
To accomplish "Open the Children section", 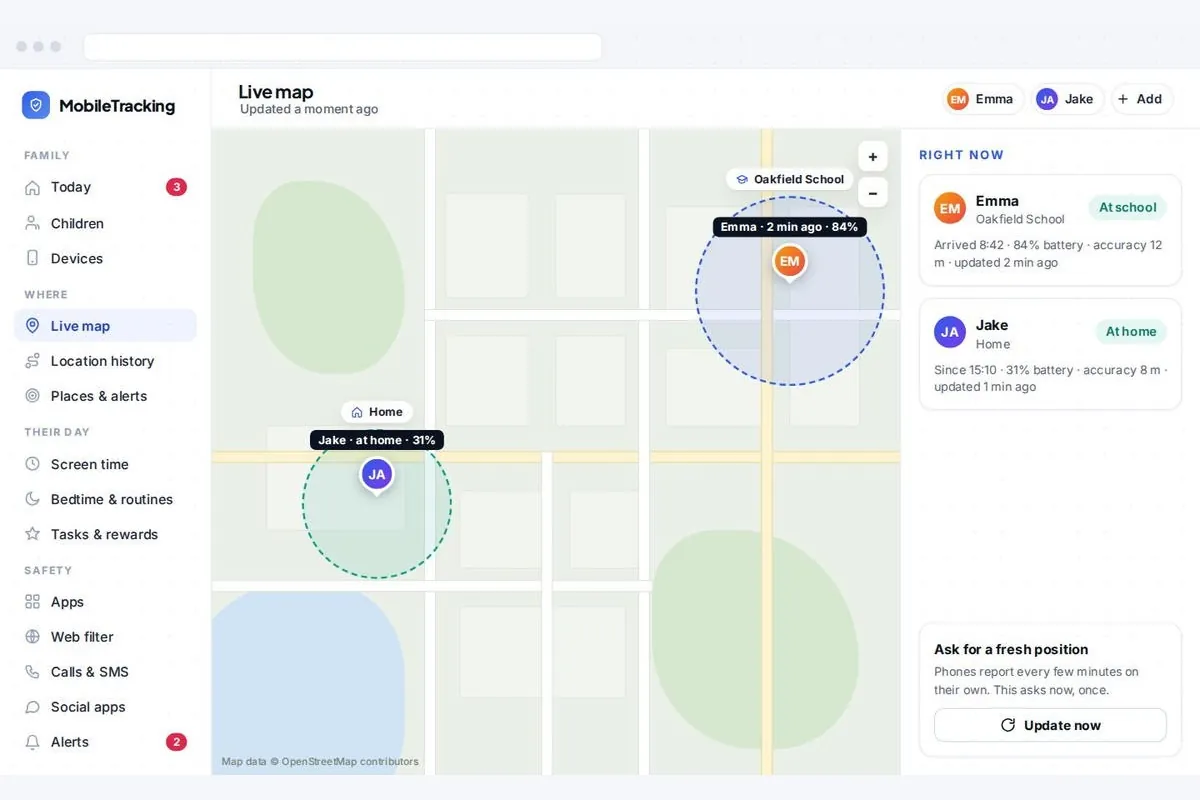I will 105,223.
